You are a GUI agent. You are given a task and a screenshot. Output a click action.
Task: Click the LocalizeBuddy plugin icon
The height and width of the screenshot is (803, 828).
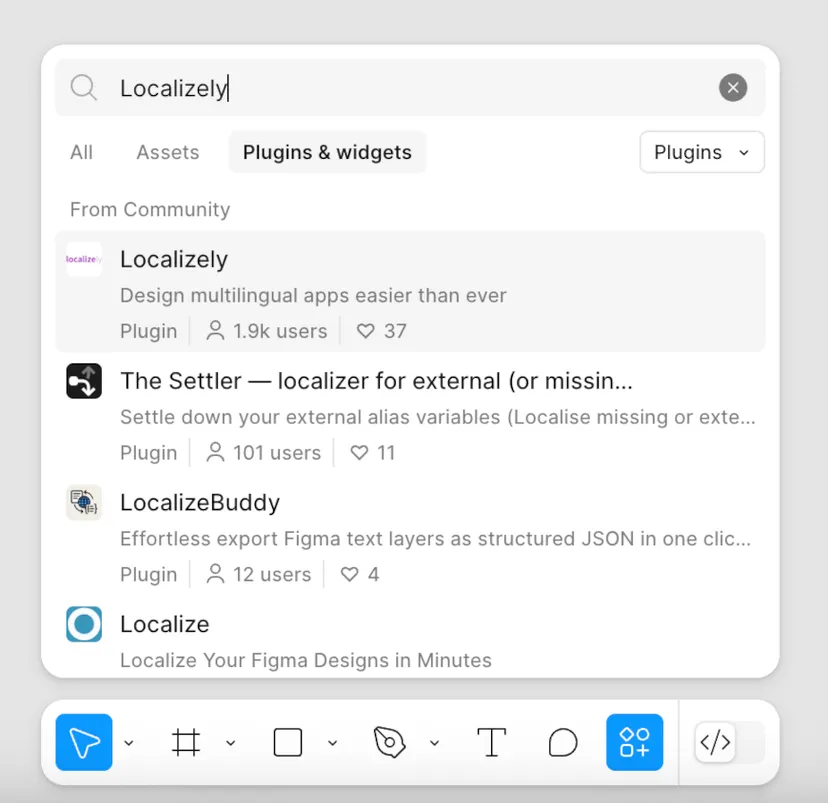tap(84, 502)
